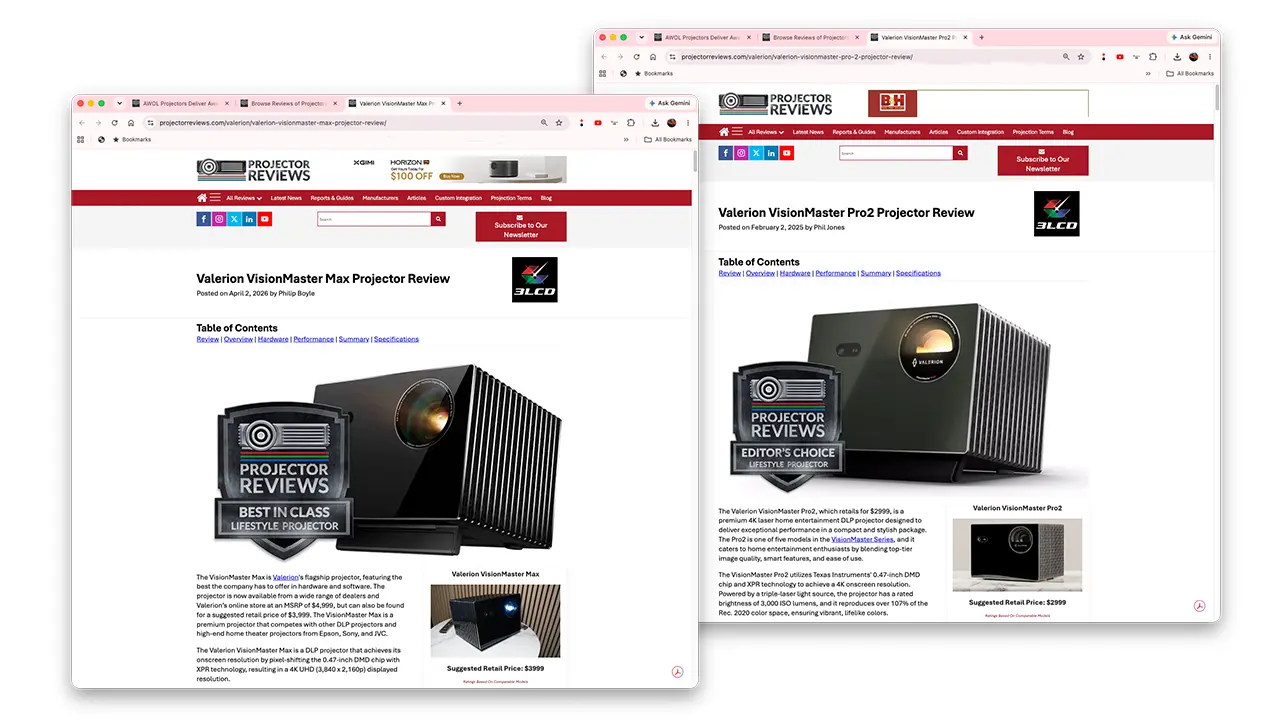Open the tab search chevron in the Max window
Image resolution: width=1280 pixels, height=720 pixels.
[x=119, y=103]
